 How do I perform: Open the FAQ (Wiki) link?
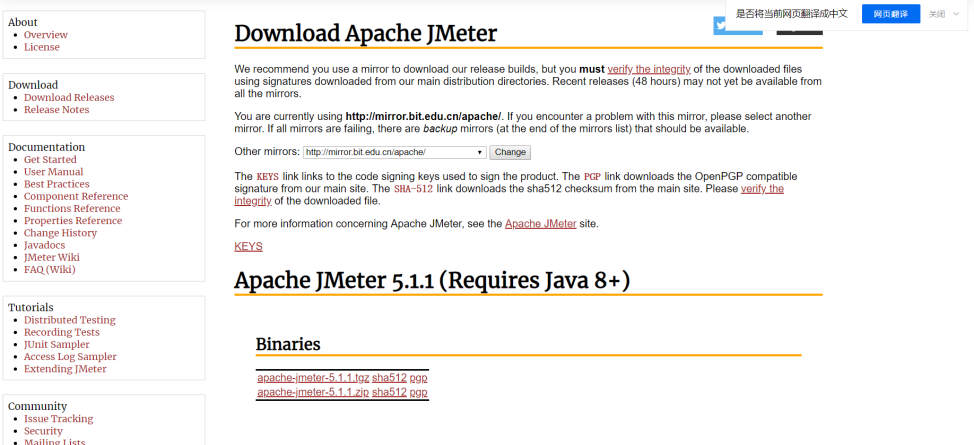[x=50, y=270]
